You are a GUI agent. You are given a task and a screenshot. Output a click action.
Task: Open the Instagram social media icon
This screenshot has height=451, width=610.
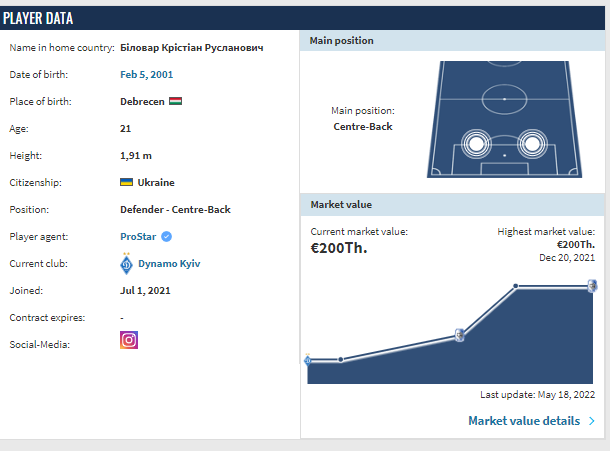pyautogui.click(x=128, y=340)
